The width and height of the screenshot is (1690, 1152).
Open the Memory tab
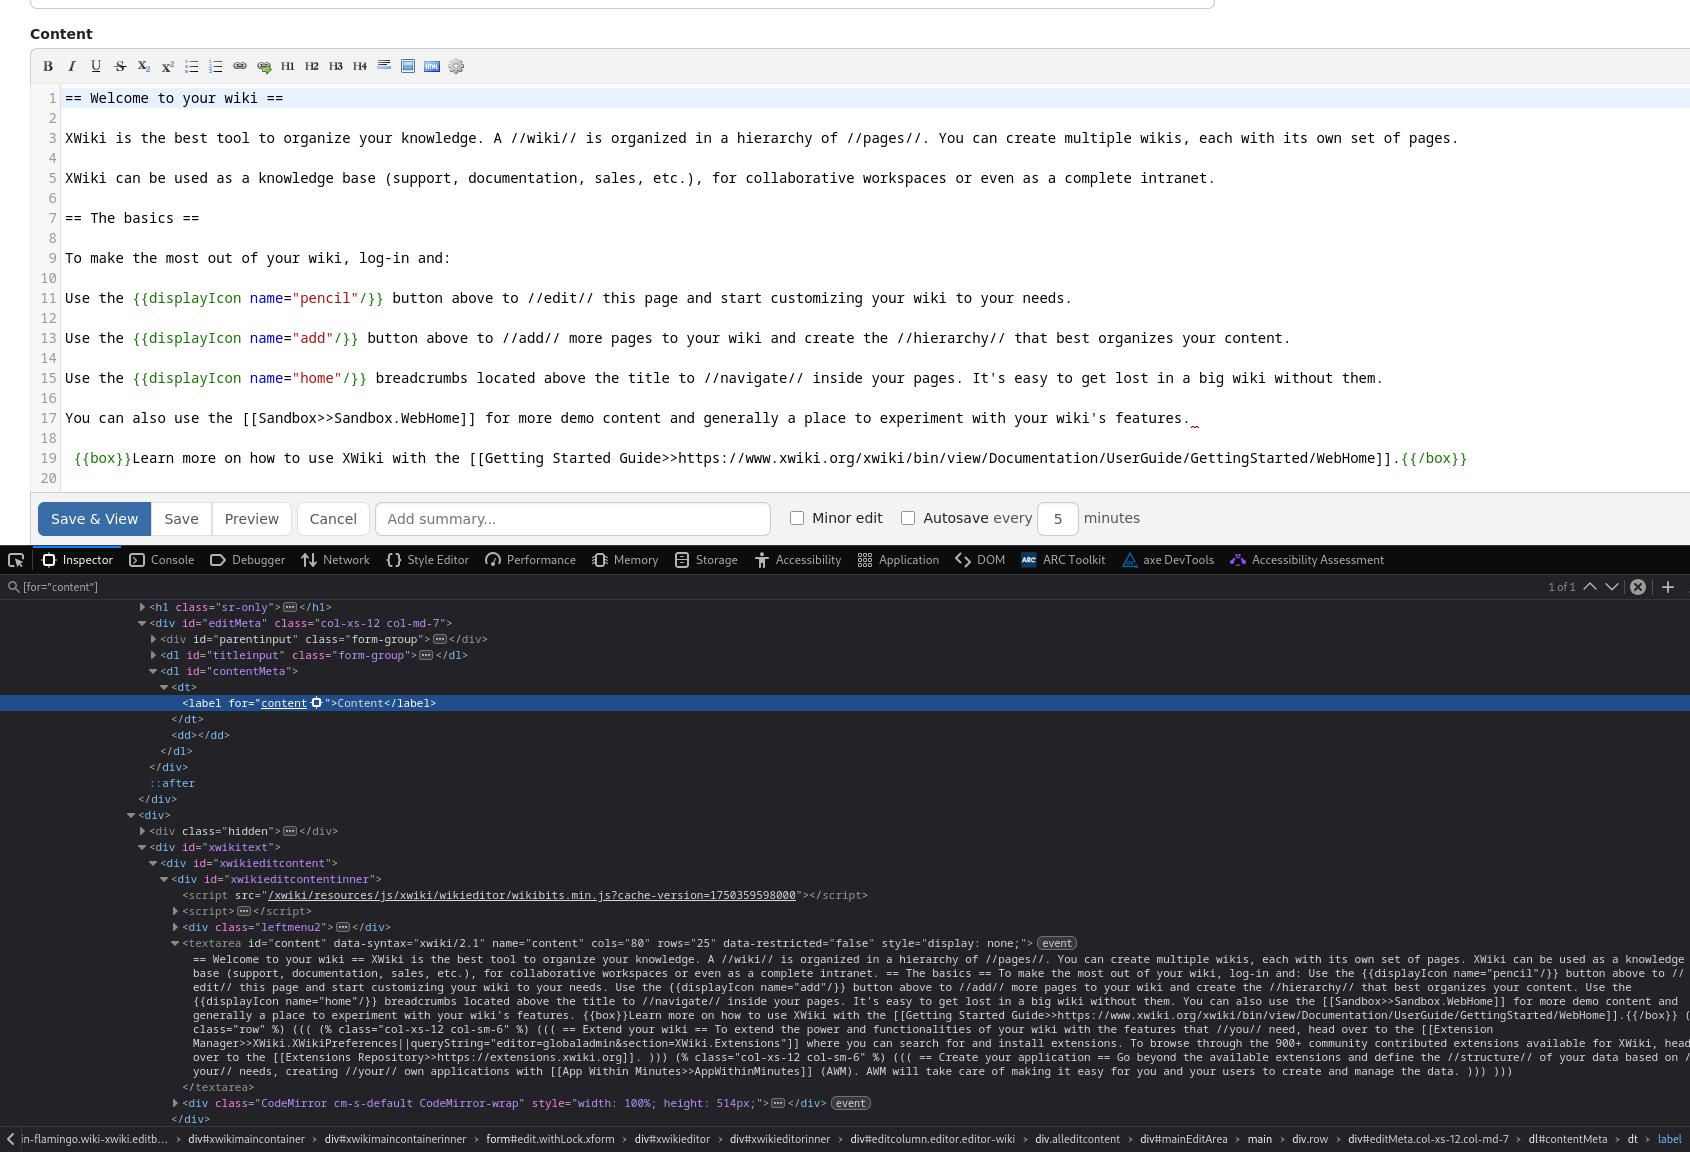(x=625, y=560)
